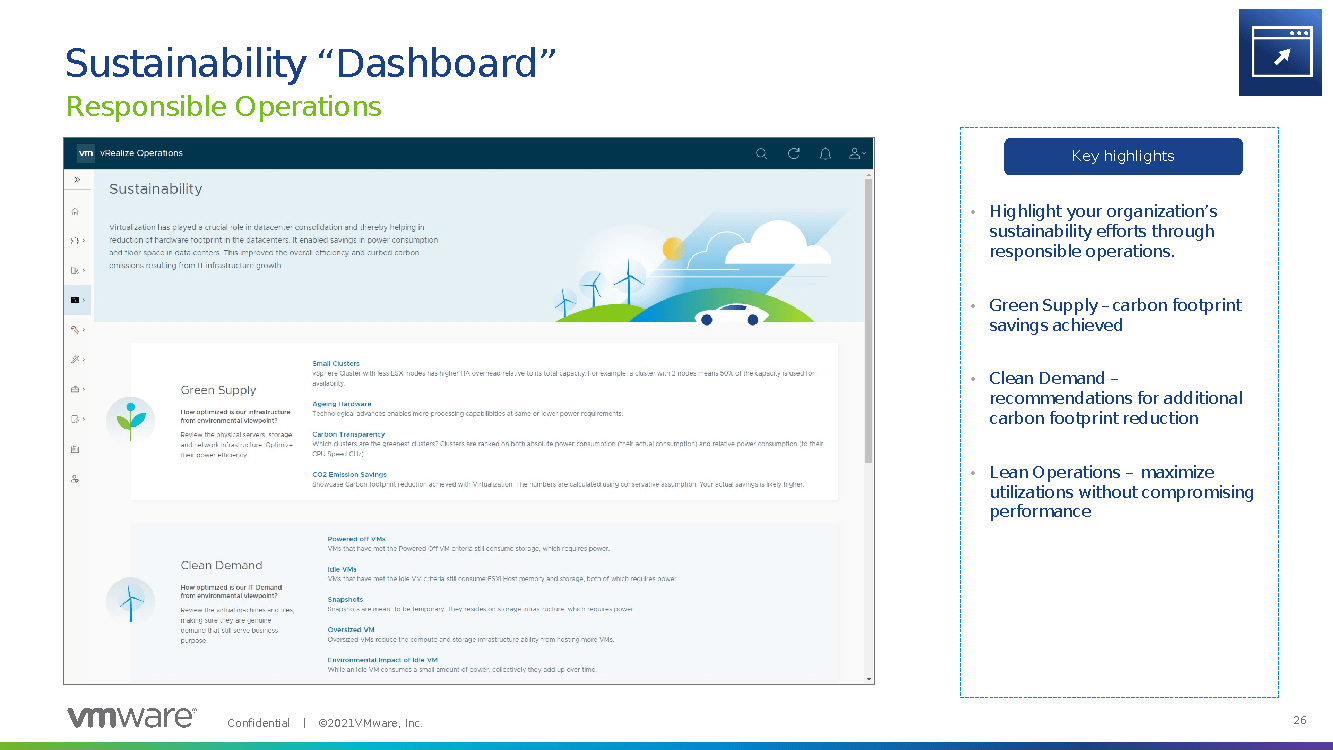Click the wrench icon in the sidebar
1333x750 pixels.
75,329
